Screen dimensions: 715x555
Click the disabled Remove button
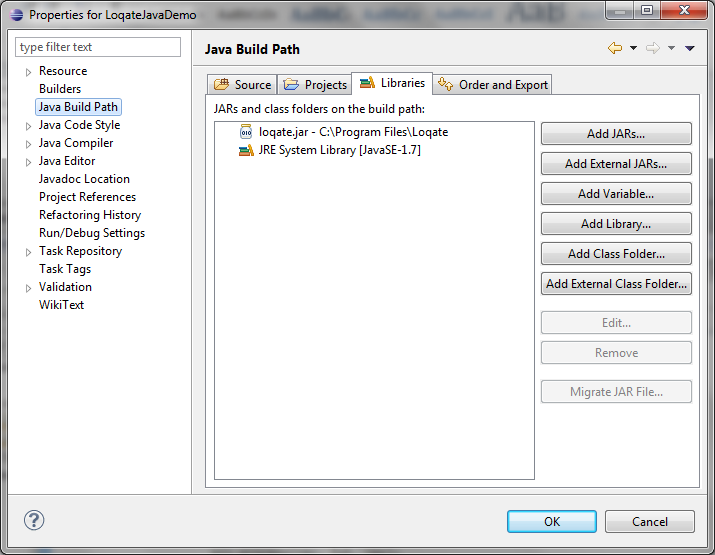(616, 353)
